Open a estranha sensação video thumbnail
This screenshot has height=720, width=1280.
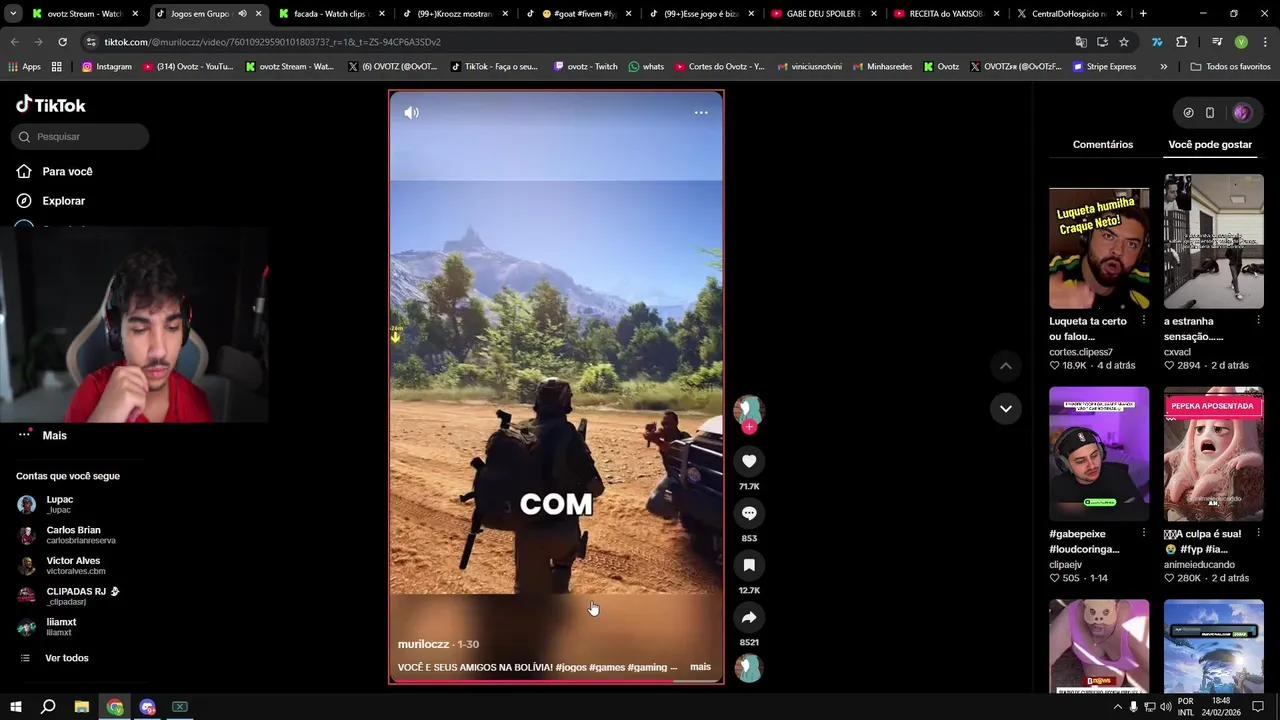1214,242
